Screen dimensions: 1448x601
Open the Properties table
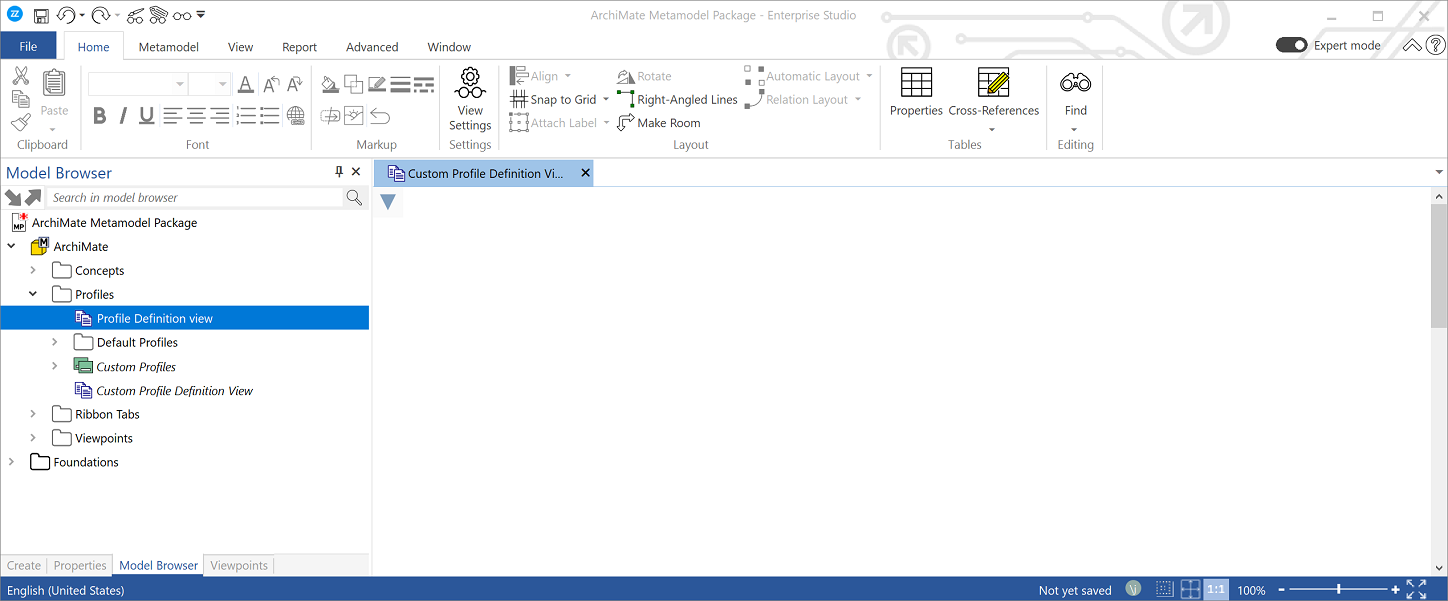pos(916,83)
